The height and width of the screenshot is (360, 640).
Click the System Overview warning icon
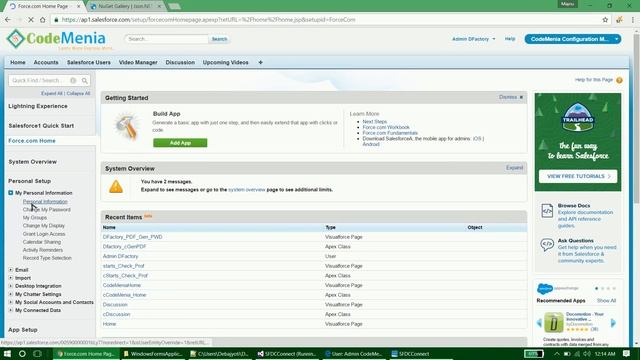(x=116, y=187)
